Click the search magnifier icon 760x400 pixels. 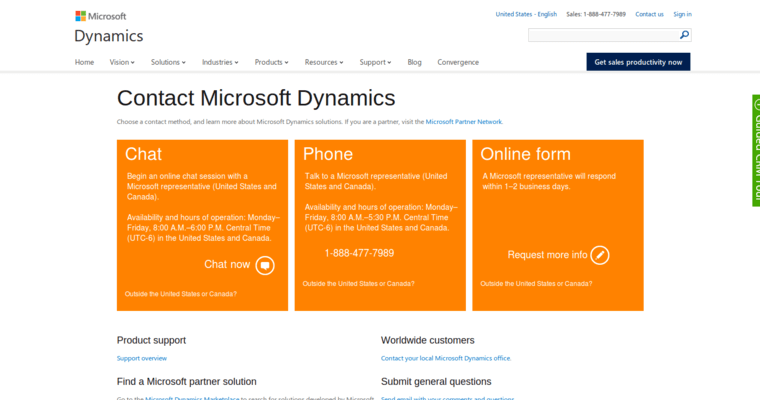pos(684,35)
